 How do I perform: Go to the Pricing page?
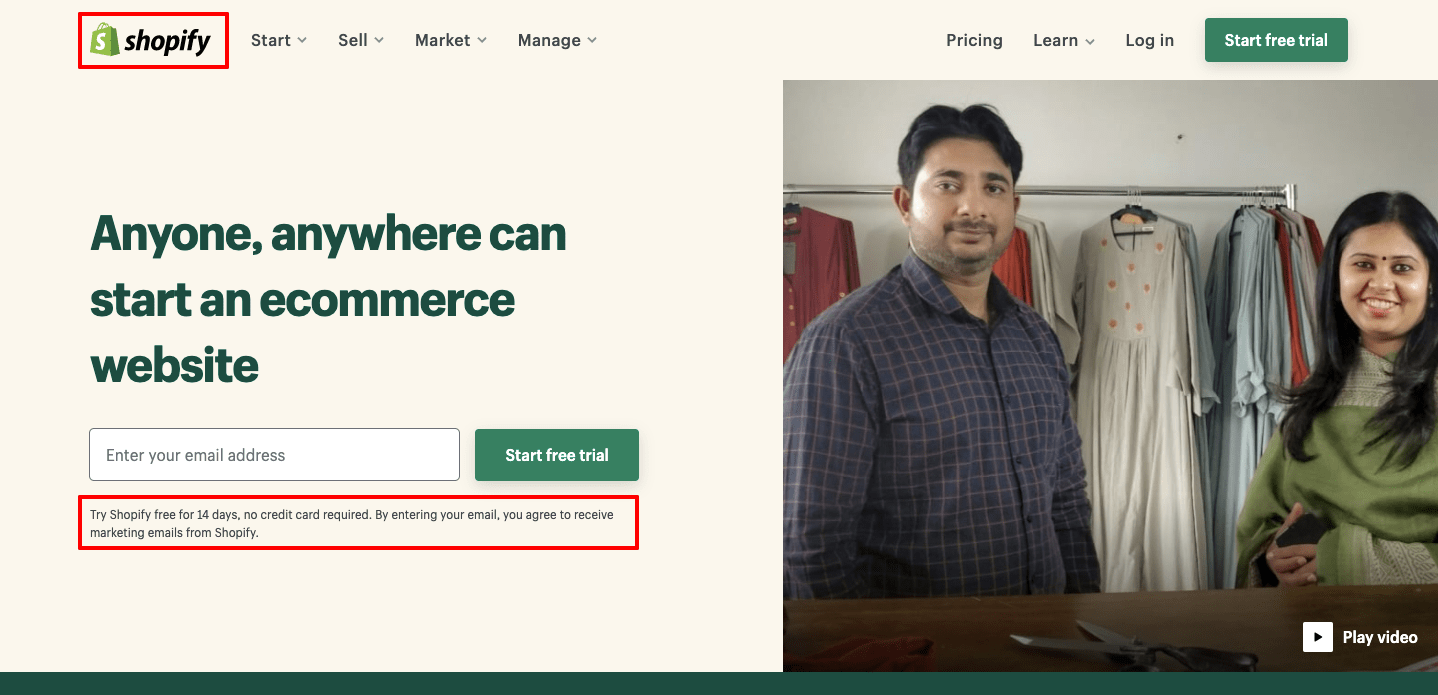point(974,40)
